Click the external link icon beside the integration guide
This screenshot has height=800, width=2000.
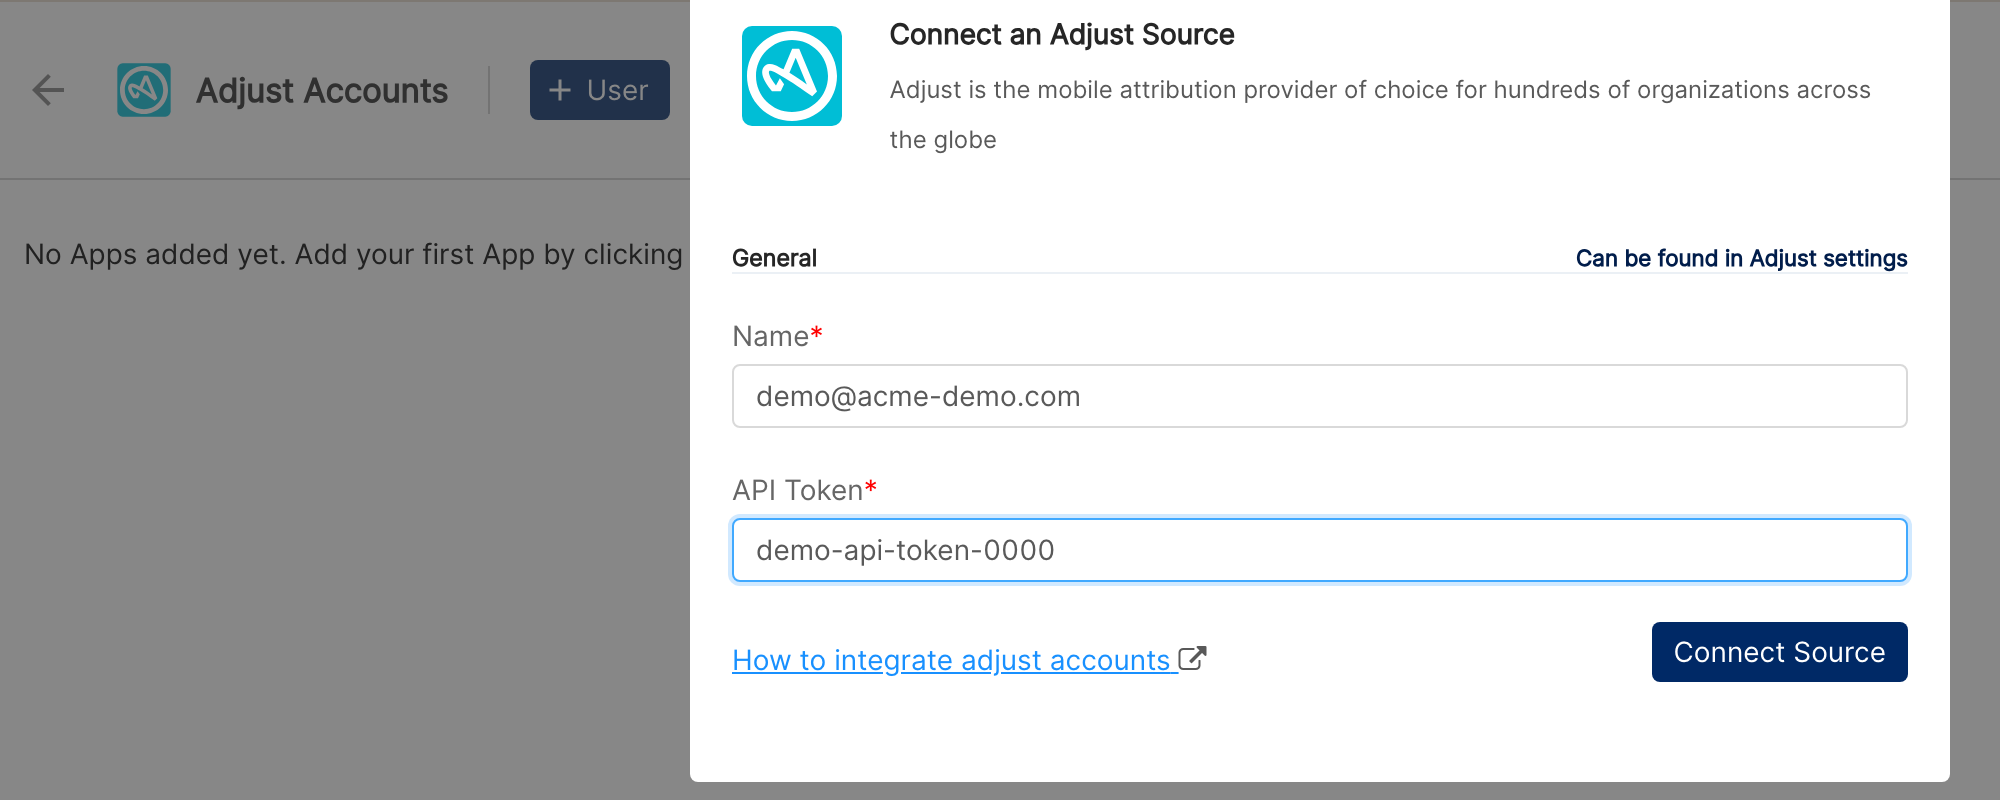(1192, 658)
